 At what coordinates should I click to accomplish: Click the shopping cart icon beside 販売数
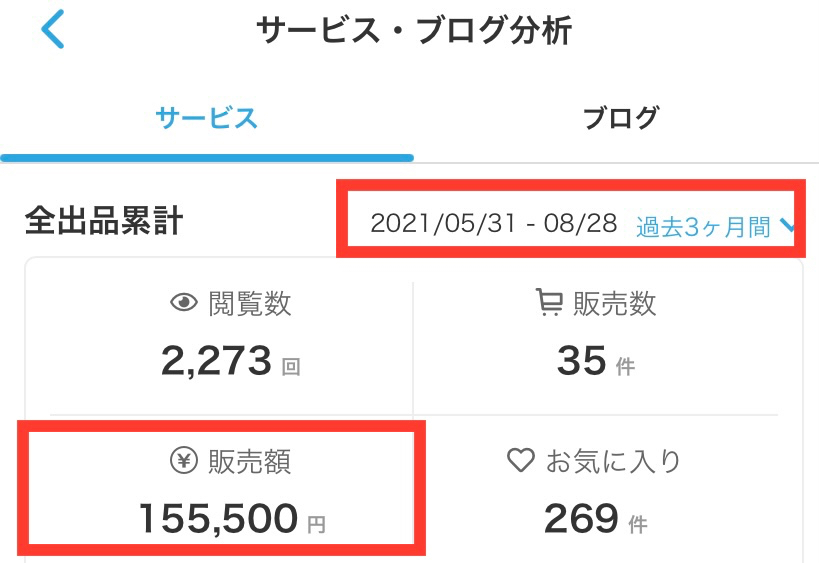pyautogui.click(x=549, y=303)
